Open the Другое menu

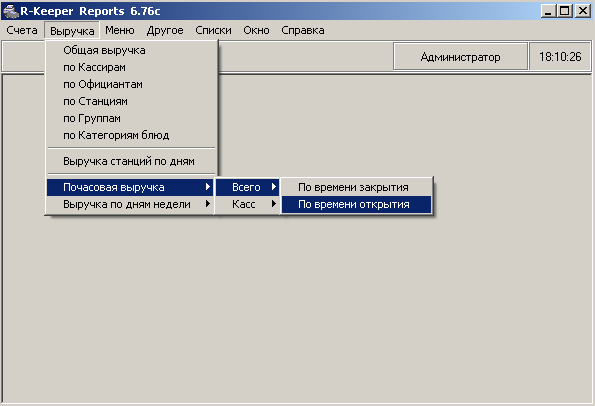(165, 30)
